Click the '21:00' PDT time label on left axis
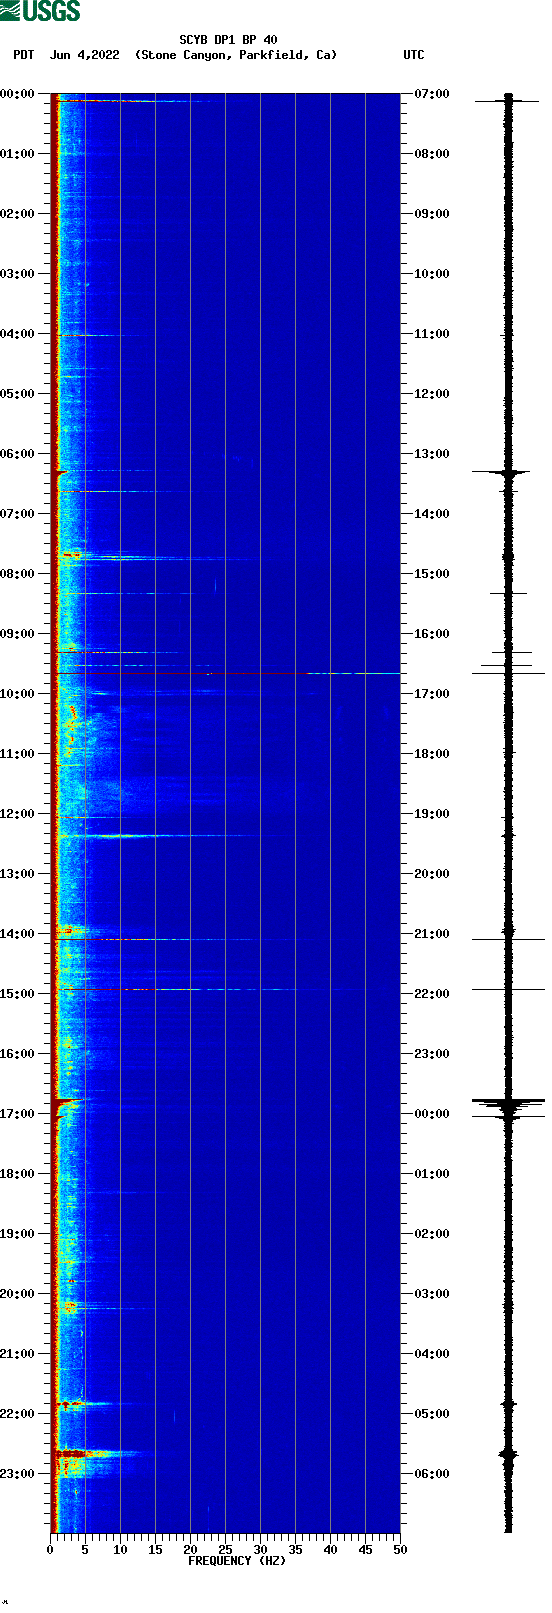 [18, 1354]
